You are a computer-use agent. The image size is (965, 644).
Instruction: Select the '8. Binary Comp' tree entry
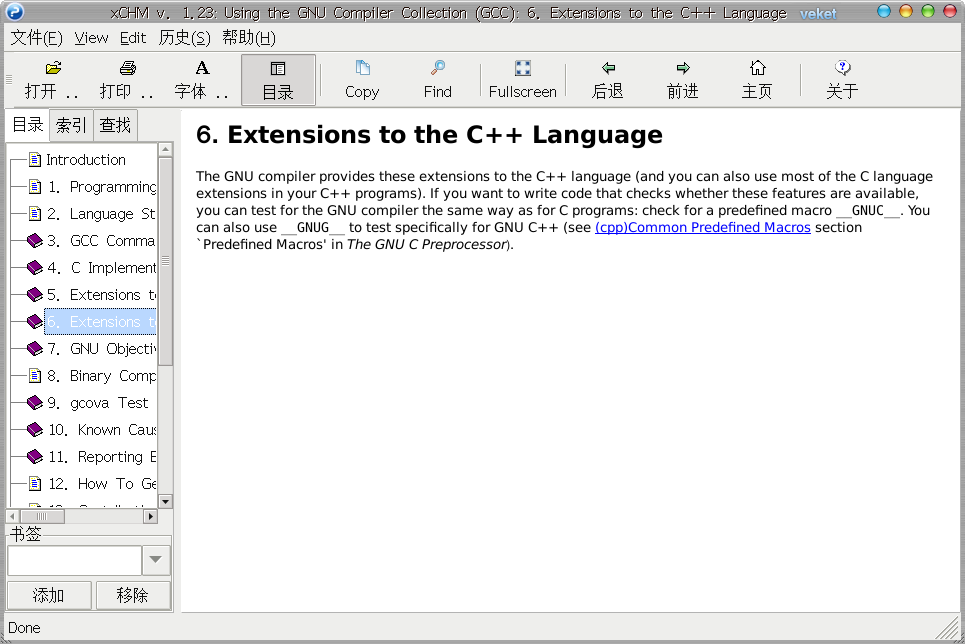[x=102, y=376]
